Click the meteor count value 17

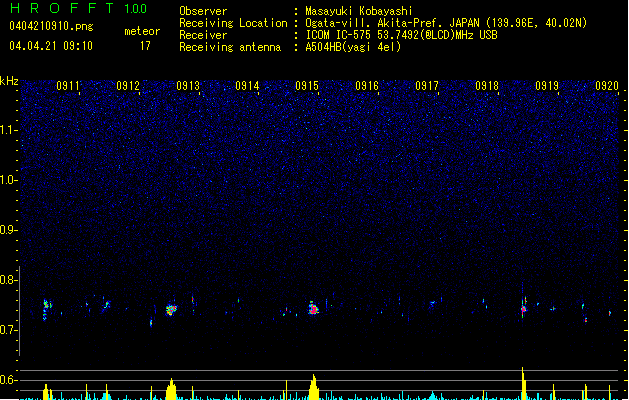pyautogui.click(x=145, y=46)
